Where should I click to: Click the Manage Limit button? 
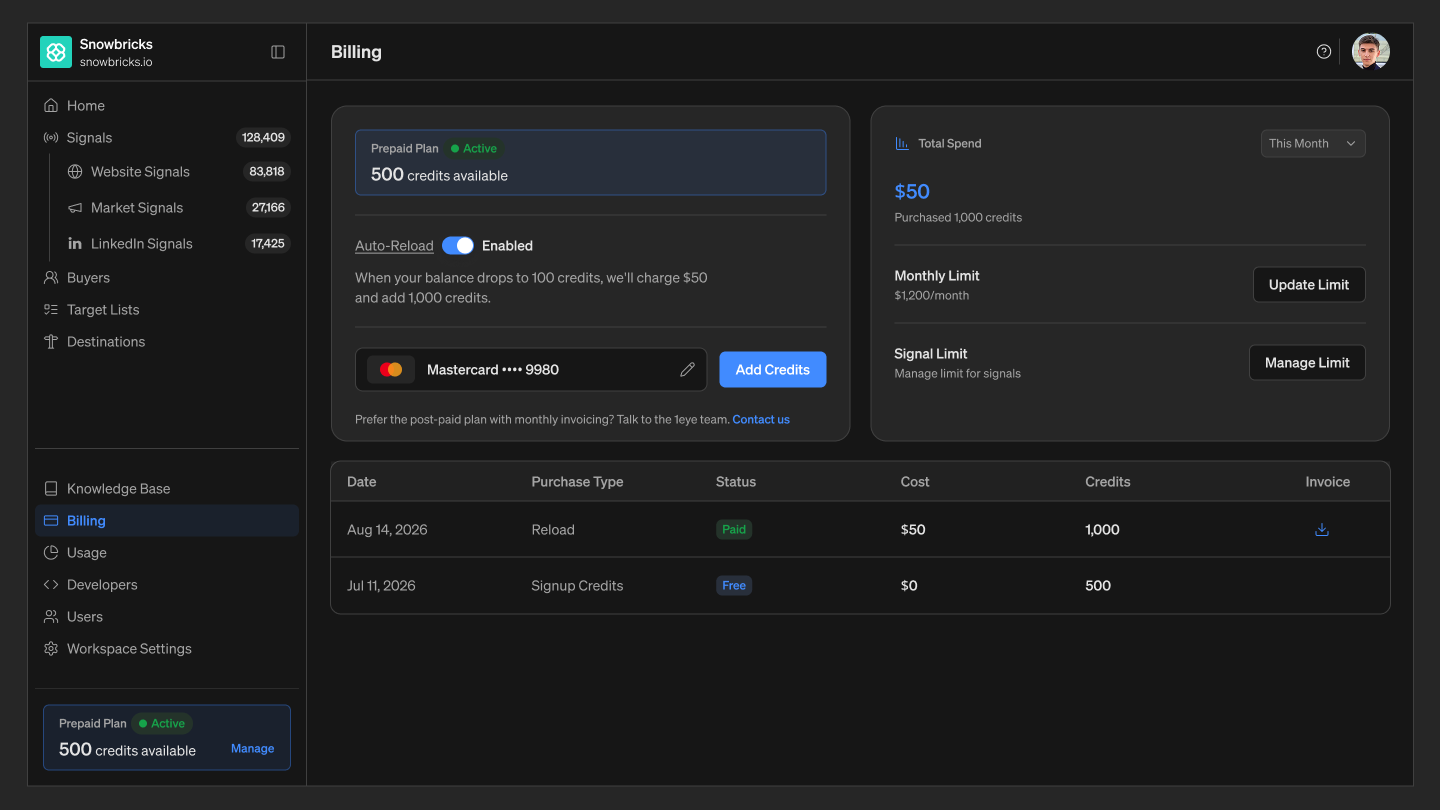coord(1307,363)
